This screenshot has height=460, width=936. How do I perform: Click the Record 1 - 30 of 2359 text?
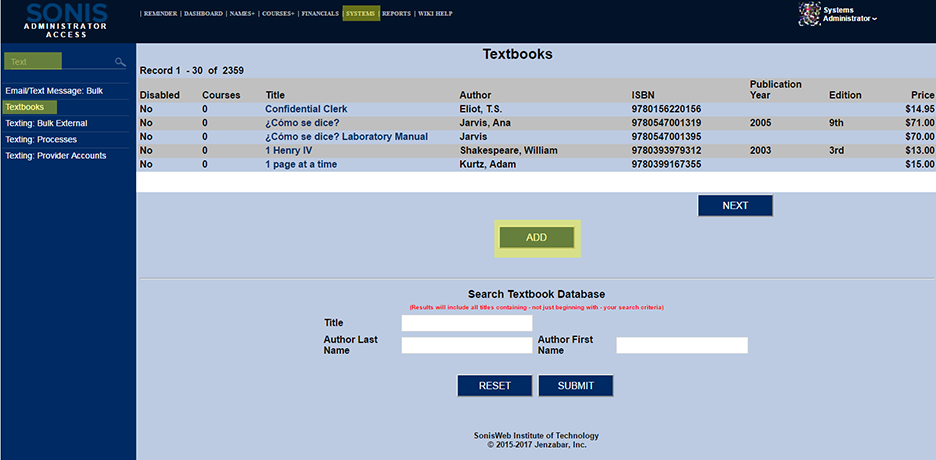[192, 71]
